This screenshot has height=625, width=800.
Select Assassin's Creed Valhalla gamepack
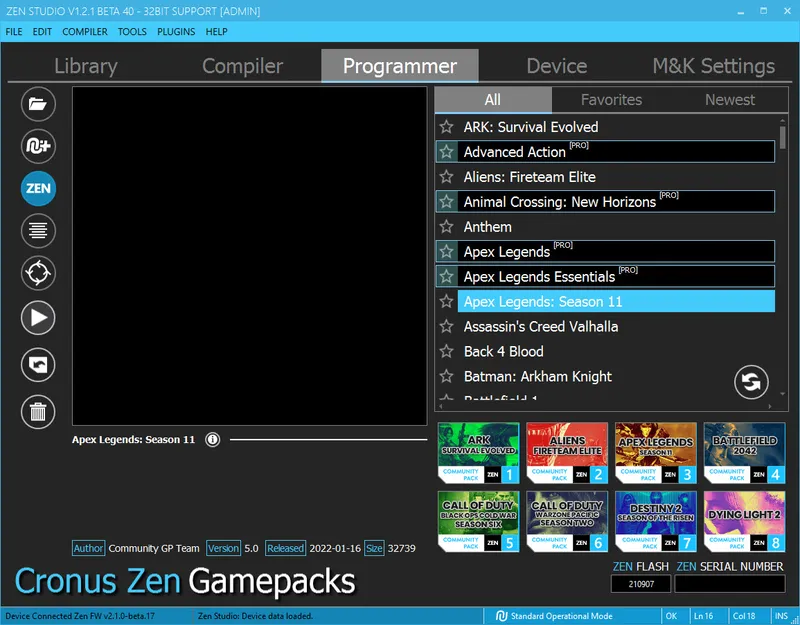tap(540, 326)
